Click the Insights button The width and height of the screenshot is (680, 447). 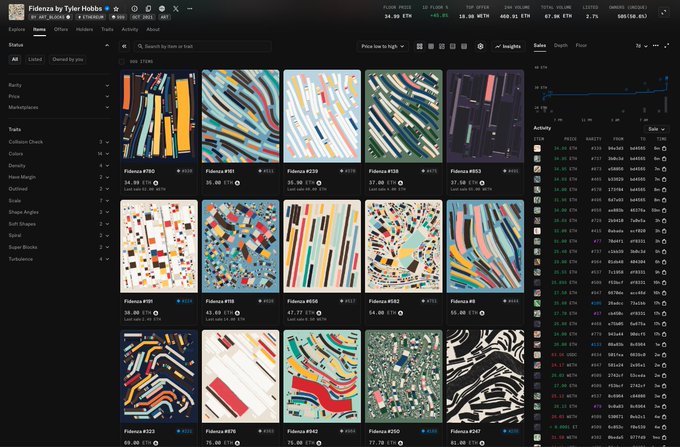508,46
